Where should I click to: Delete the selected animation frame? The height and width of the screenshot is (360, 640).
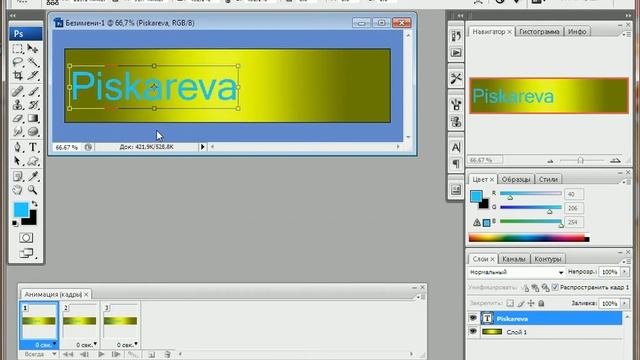point(167,354)
